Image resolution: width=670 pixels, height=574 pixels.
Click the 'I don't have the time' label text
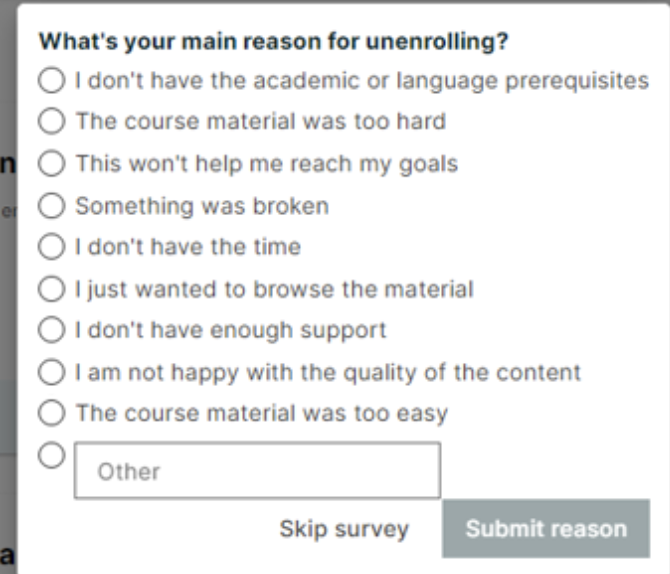point(188,247)
